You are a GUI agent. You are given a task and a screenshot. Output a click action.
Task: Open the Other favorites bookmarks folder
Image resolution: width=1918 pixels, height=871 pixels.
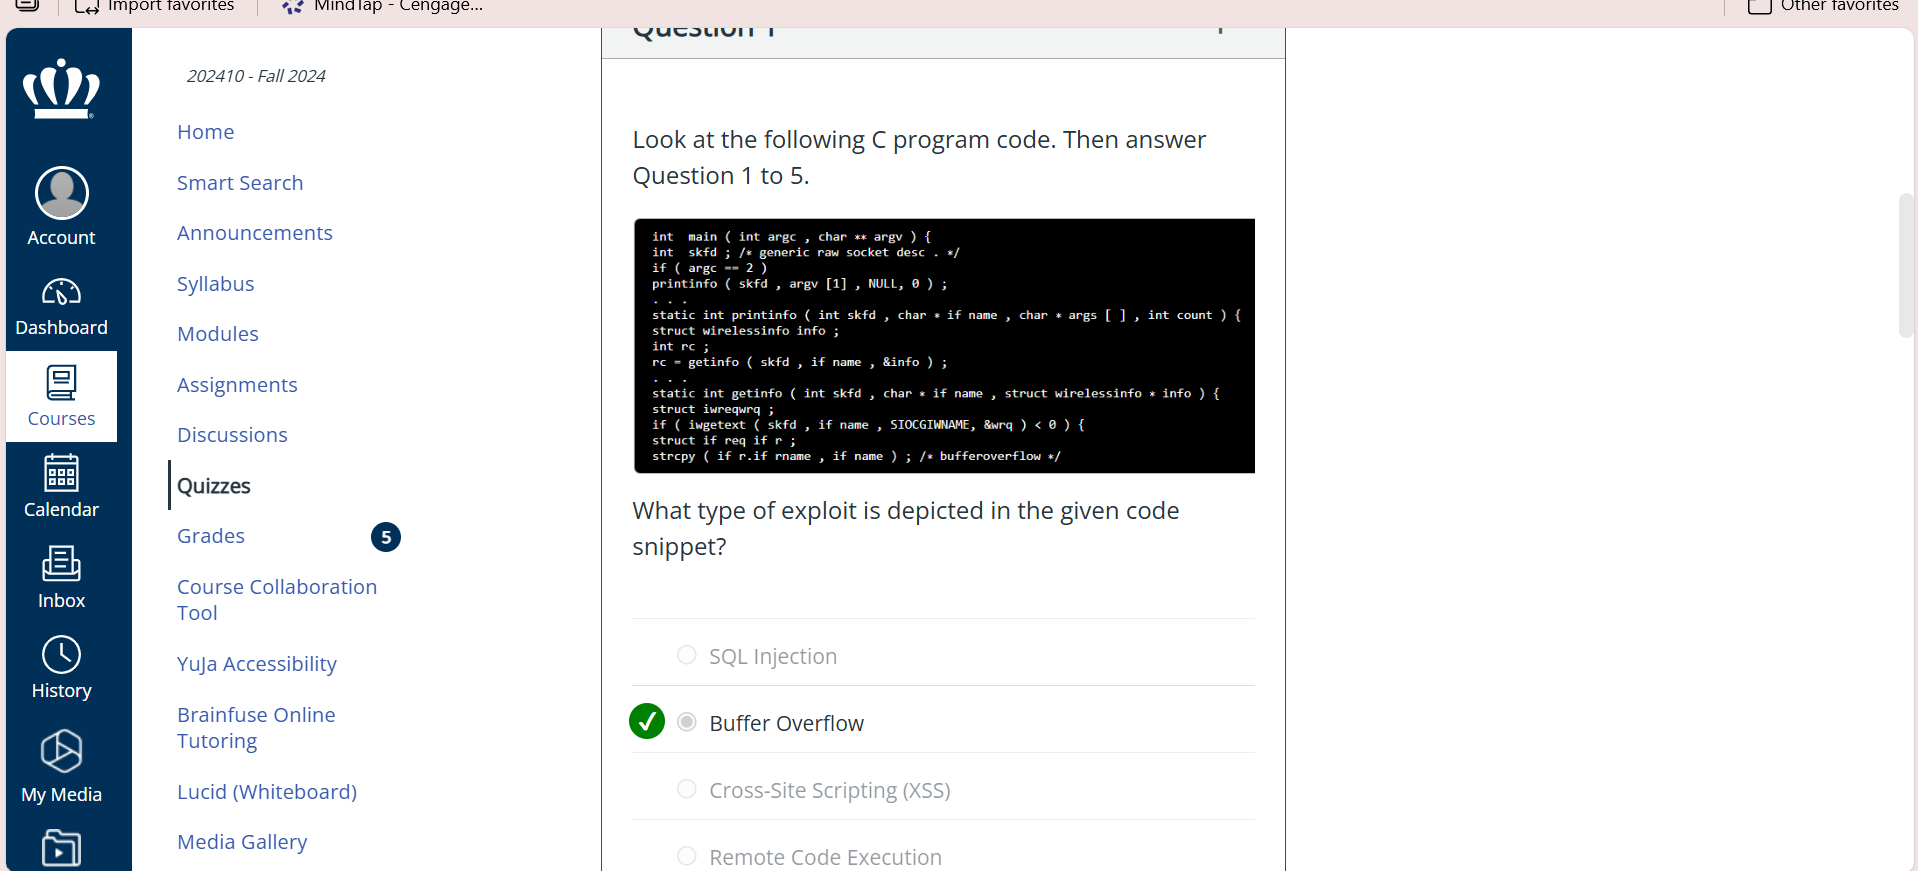click(x=1824, y=6)
